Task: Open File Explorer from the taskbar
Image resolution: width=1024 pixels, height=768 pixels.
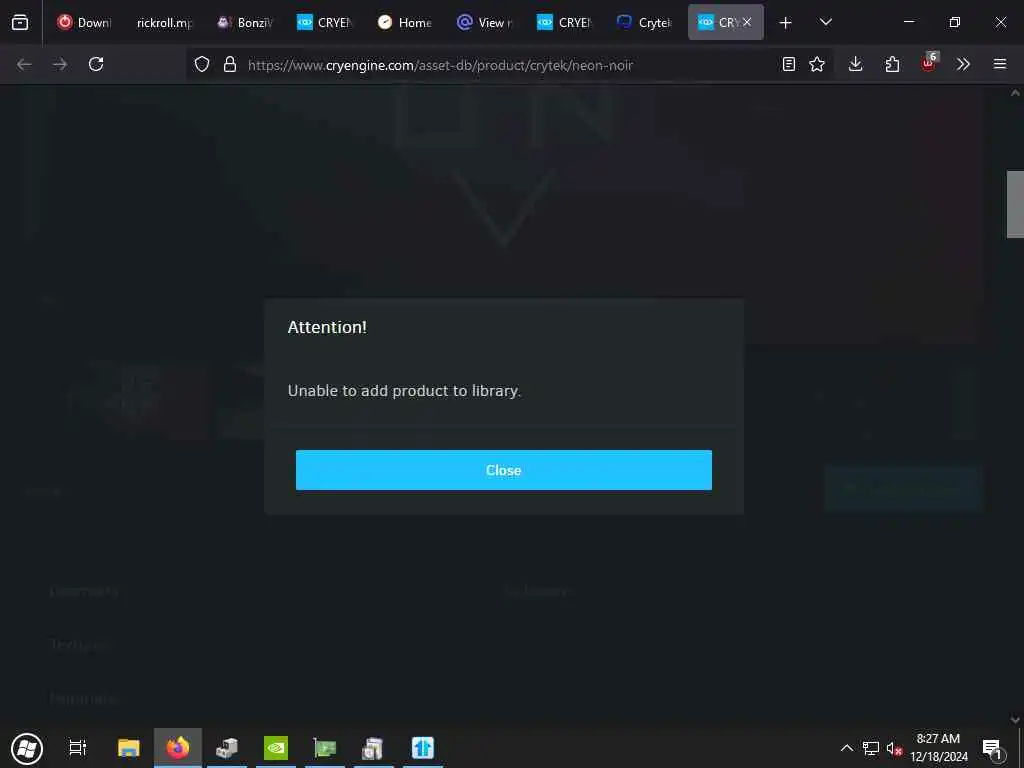Action: click(129, 748)
